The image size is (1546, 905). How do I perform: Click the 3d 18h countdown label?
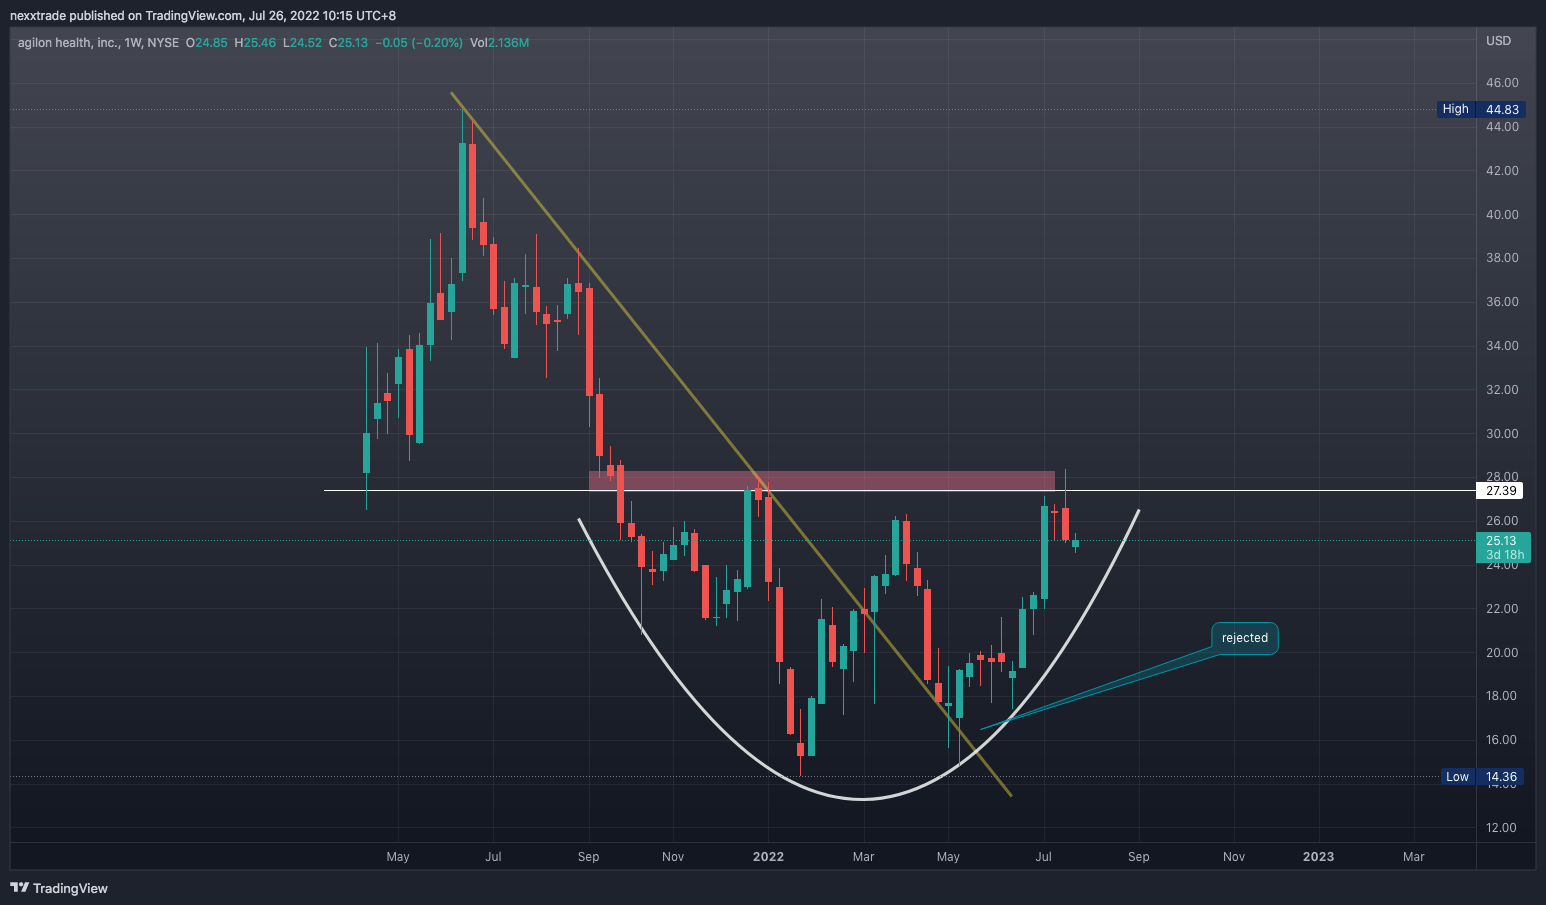(1505, 555)
